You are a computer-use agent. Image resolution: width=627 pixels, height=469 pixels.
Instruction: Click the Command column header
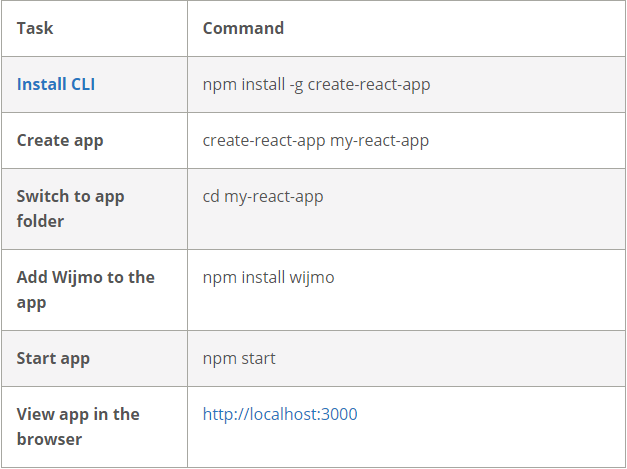click(243, 28)
